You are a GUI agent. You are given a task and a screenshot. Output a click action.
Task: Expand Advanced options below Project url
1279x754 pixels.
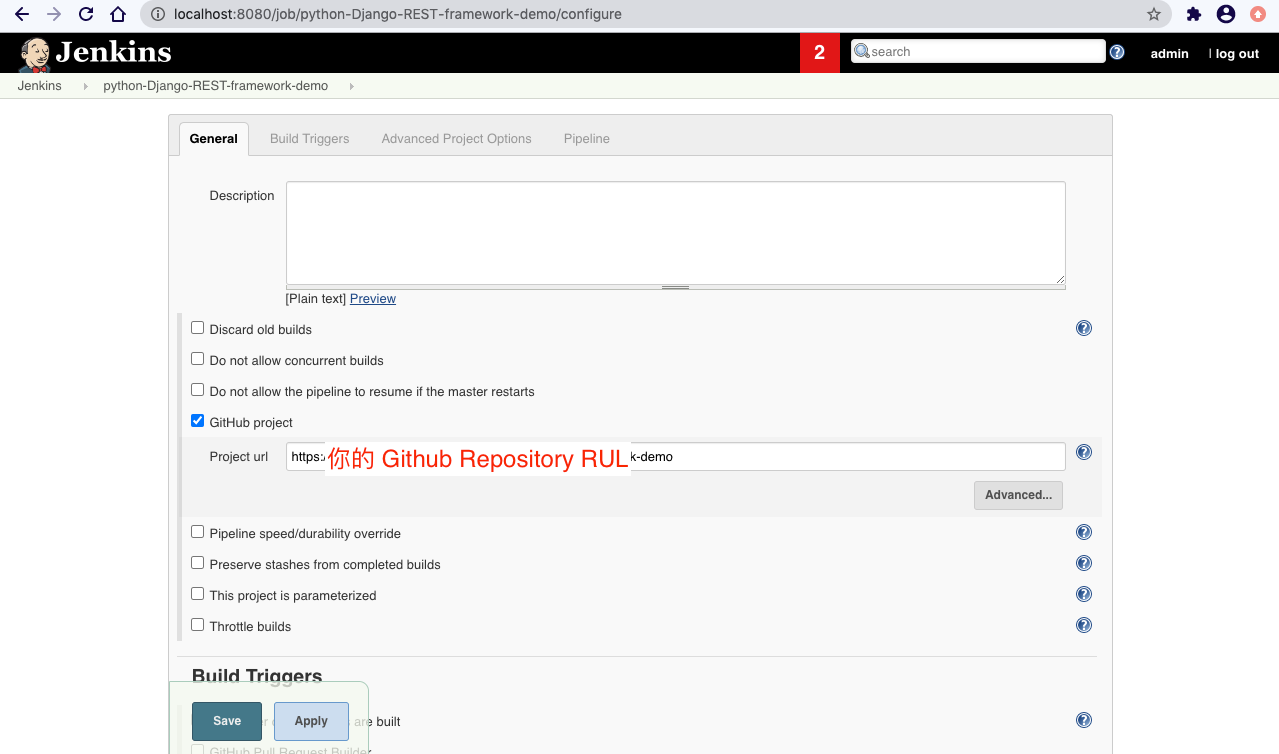point(1018,495)
